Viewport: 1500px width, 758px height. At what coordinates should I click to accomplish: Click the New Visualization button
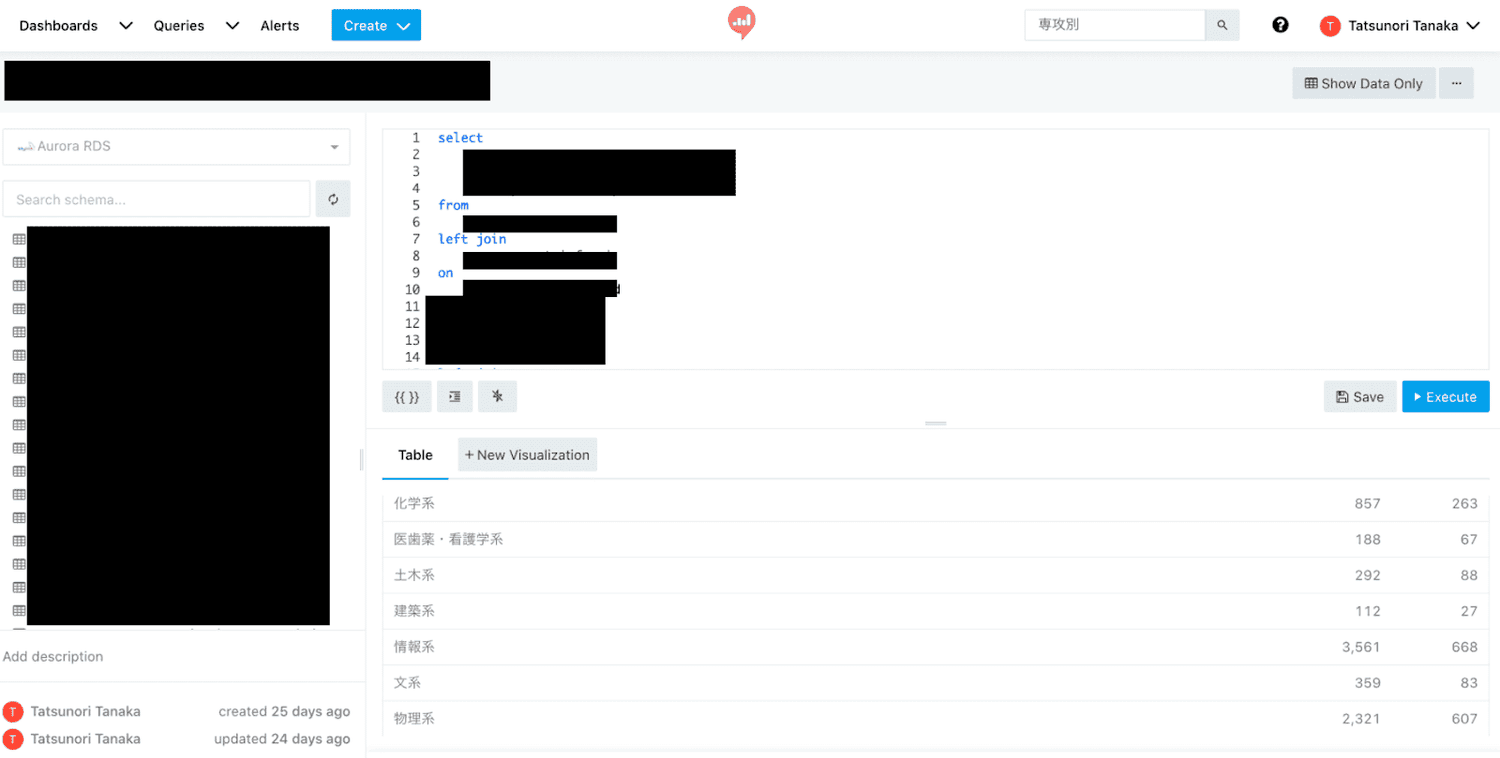pos(527,455)
